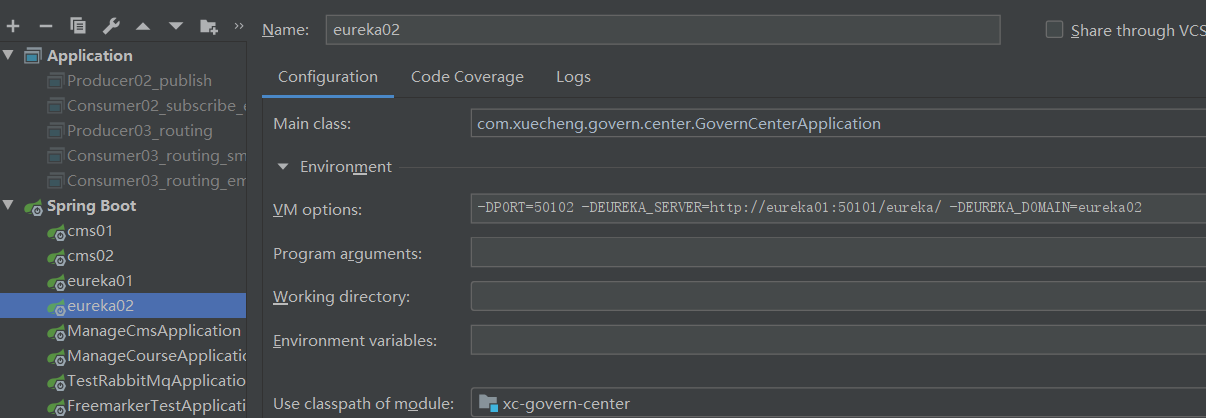
Task: Collapse the Environment section
Action: coord(283,167)
